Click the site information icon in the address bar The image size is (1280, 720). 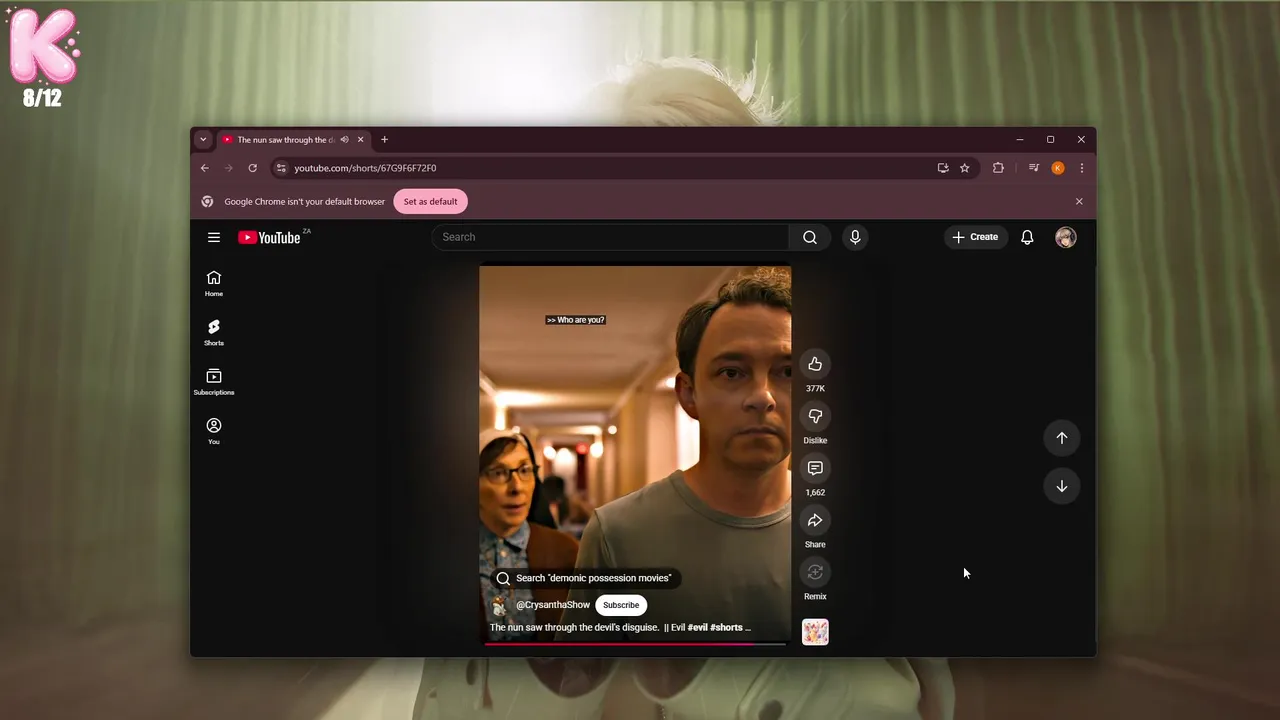(281, 168)
